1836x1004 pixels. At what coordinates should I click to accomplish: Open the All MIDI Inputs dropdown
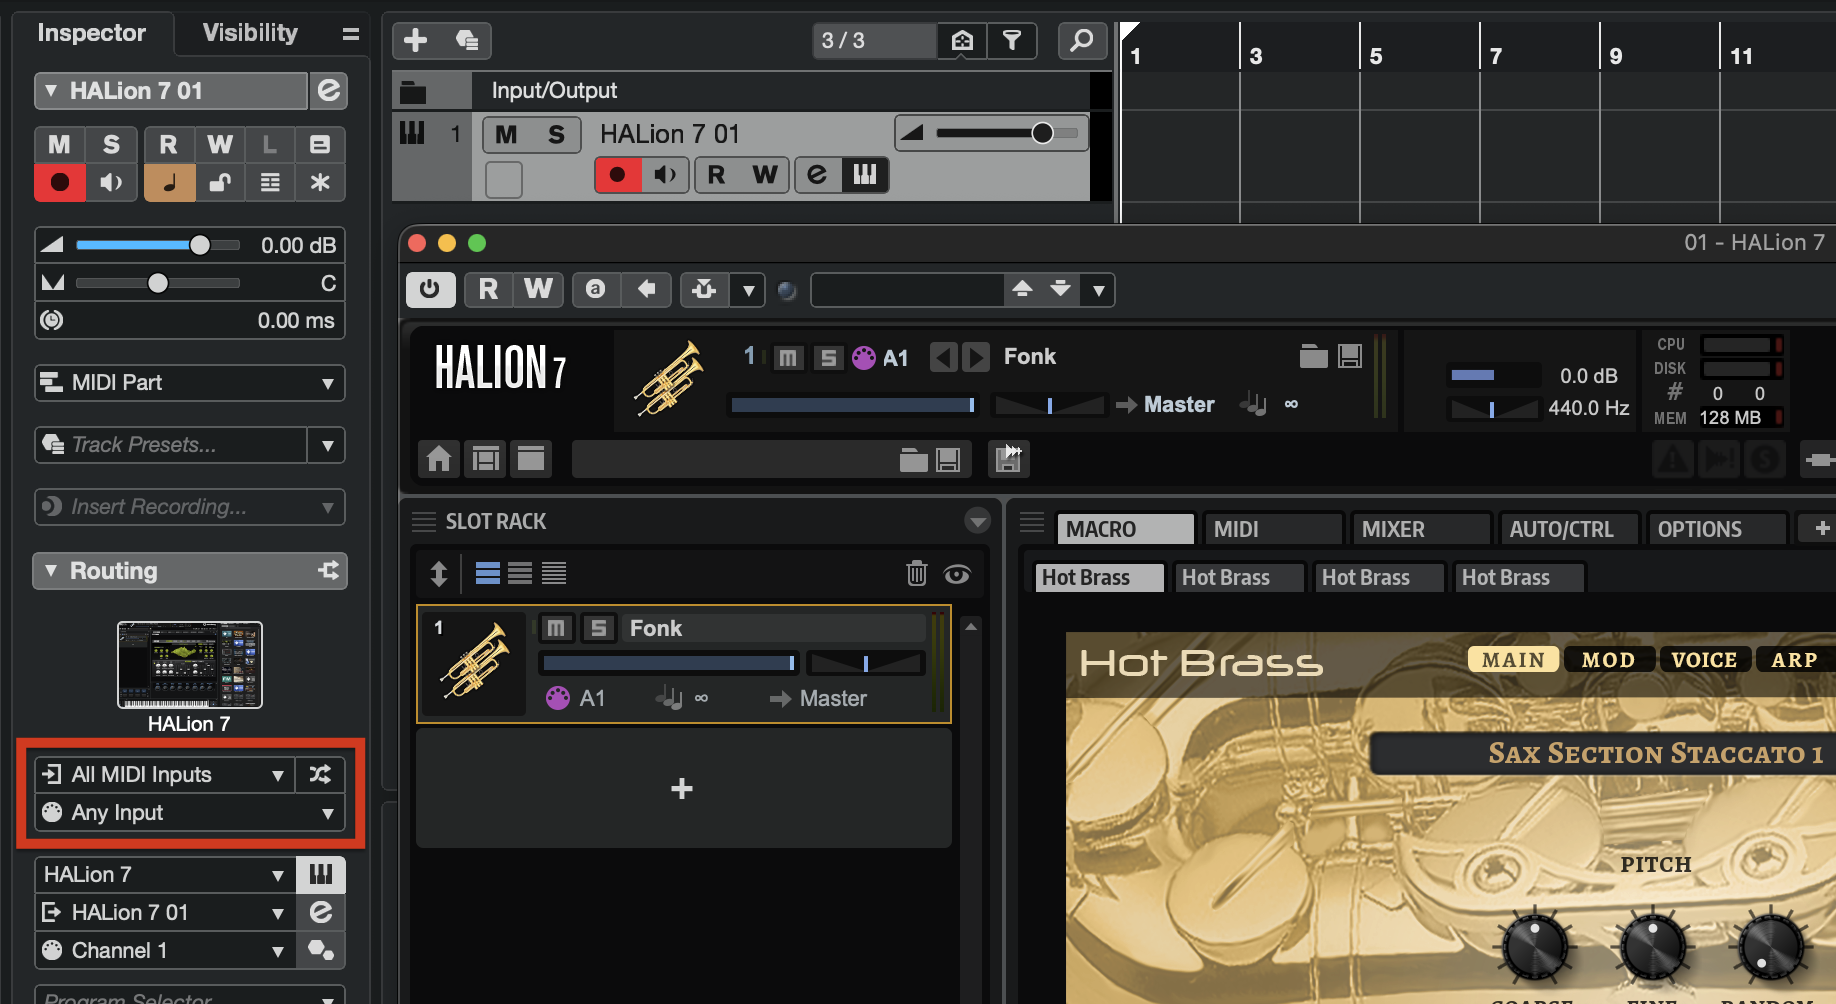[165, 774]
